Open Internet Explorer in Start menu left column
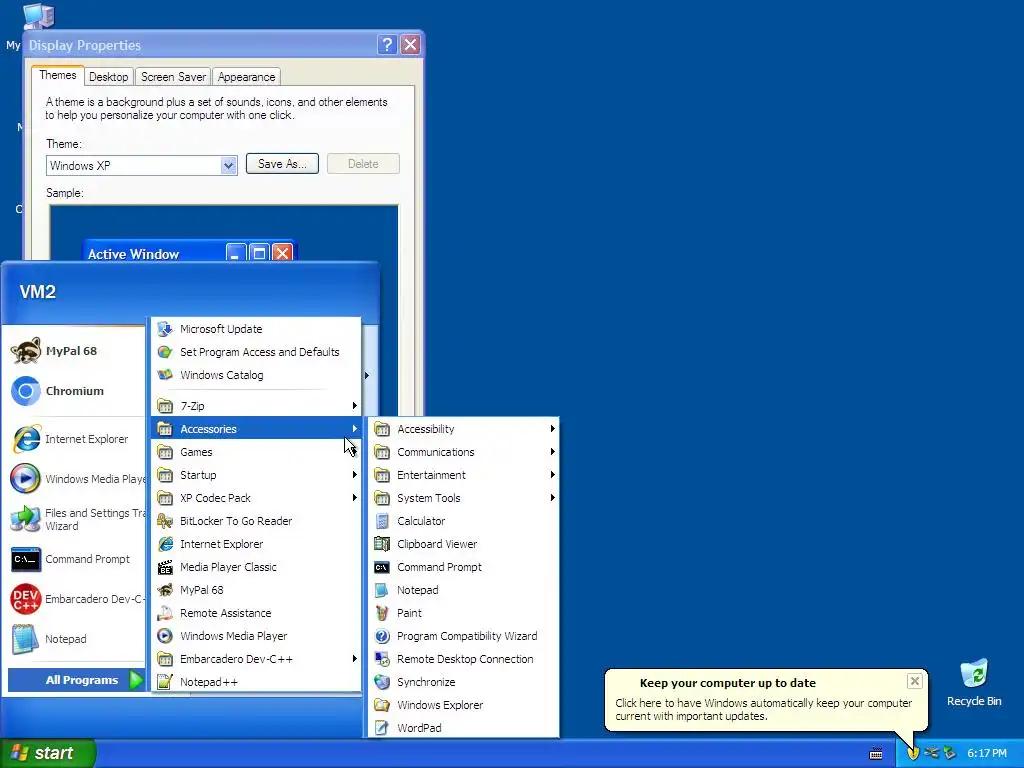The image size is (1024, 768). [x=73, y=439]
